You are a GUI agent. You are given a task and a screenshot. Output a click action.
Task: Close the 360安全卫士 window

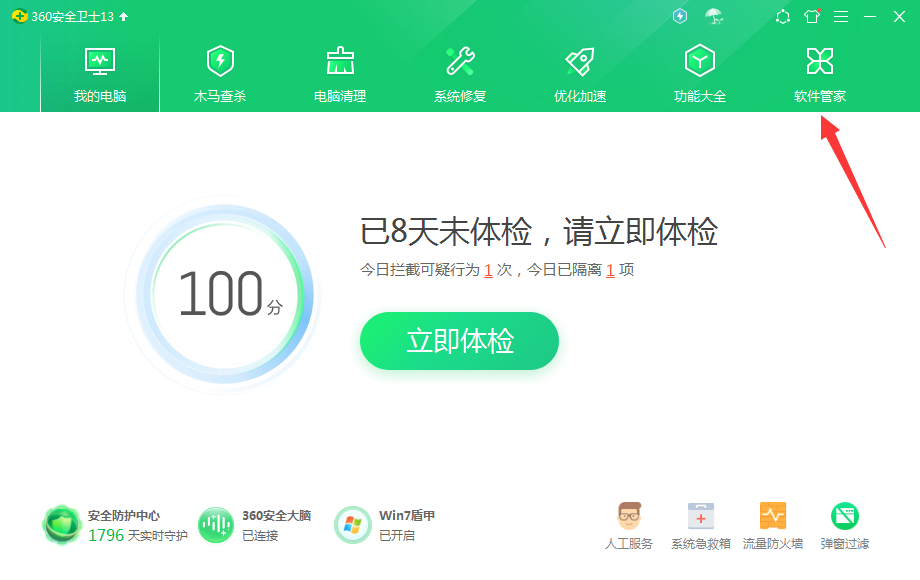899,16
